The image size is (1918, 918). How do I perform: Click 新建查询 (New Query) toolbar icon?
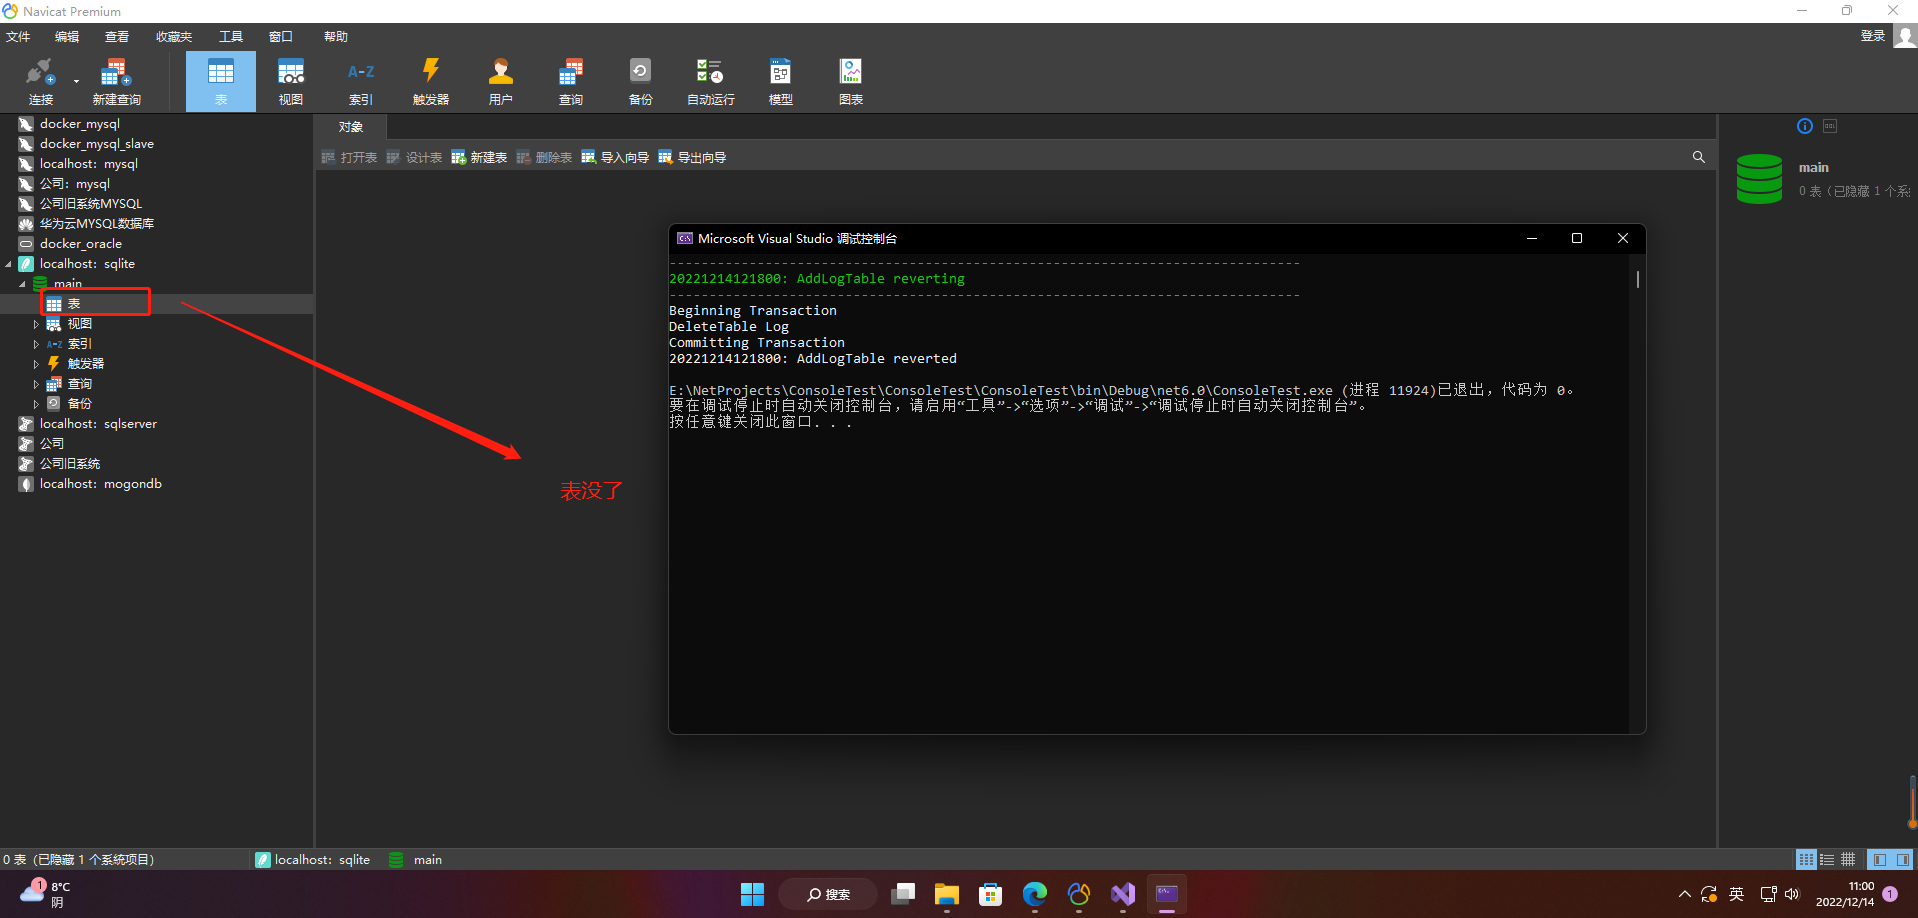click(x=116, y=82)
